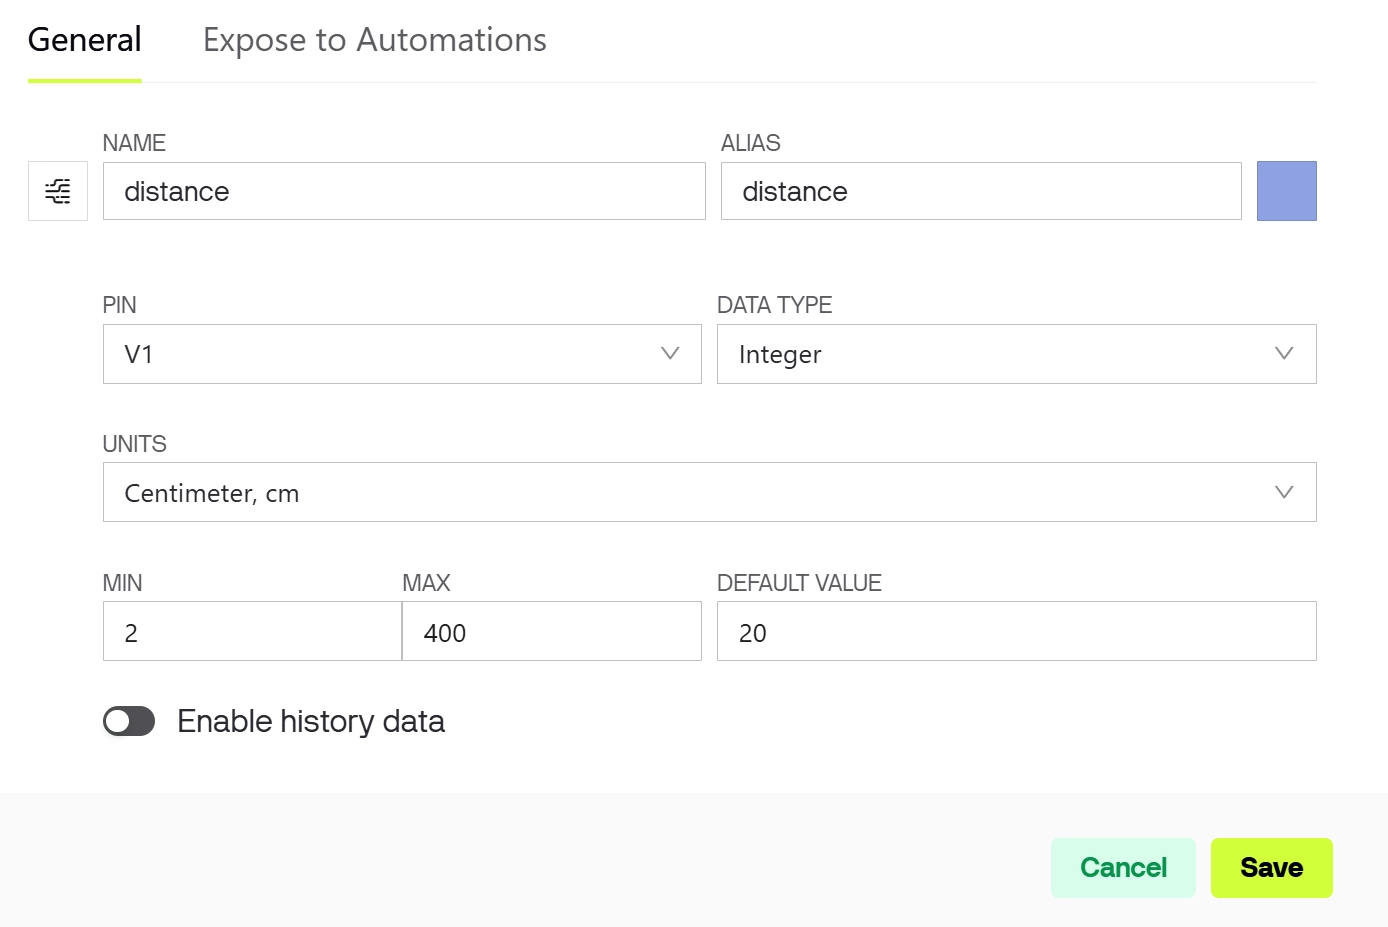Click the datastream icon picker button
1388x927 pixels.
58,191
